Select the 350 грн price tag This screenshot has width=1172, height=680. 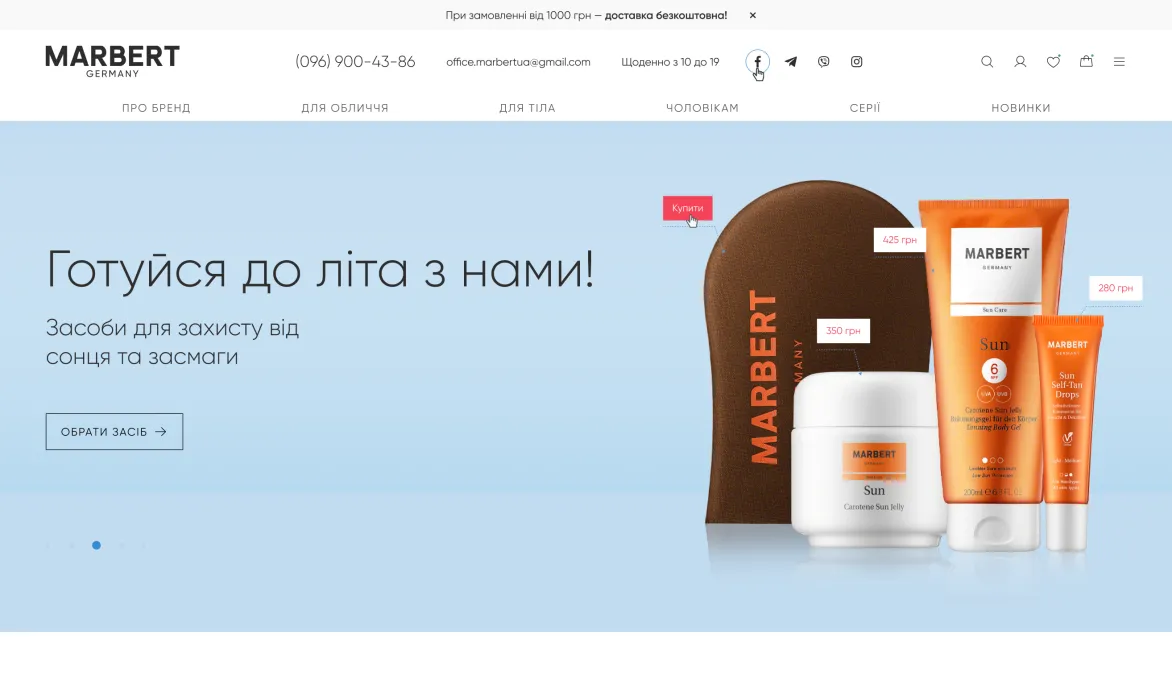click(843, 330)
